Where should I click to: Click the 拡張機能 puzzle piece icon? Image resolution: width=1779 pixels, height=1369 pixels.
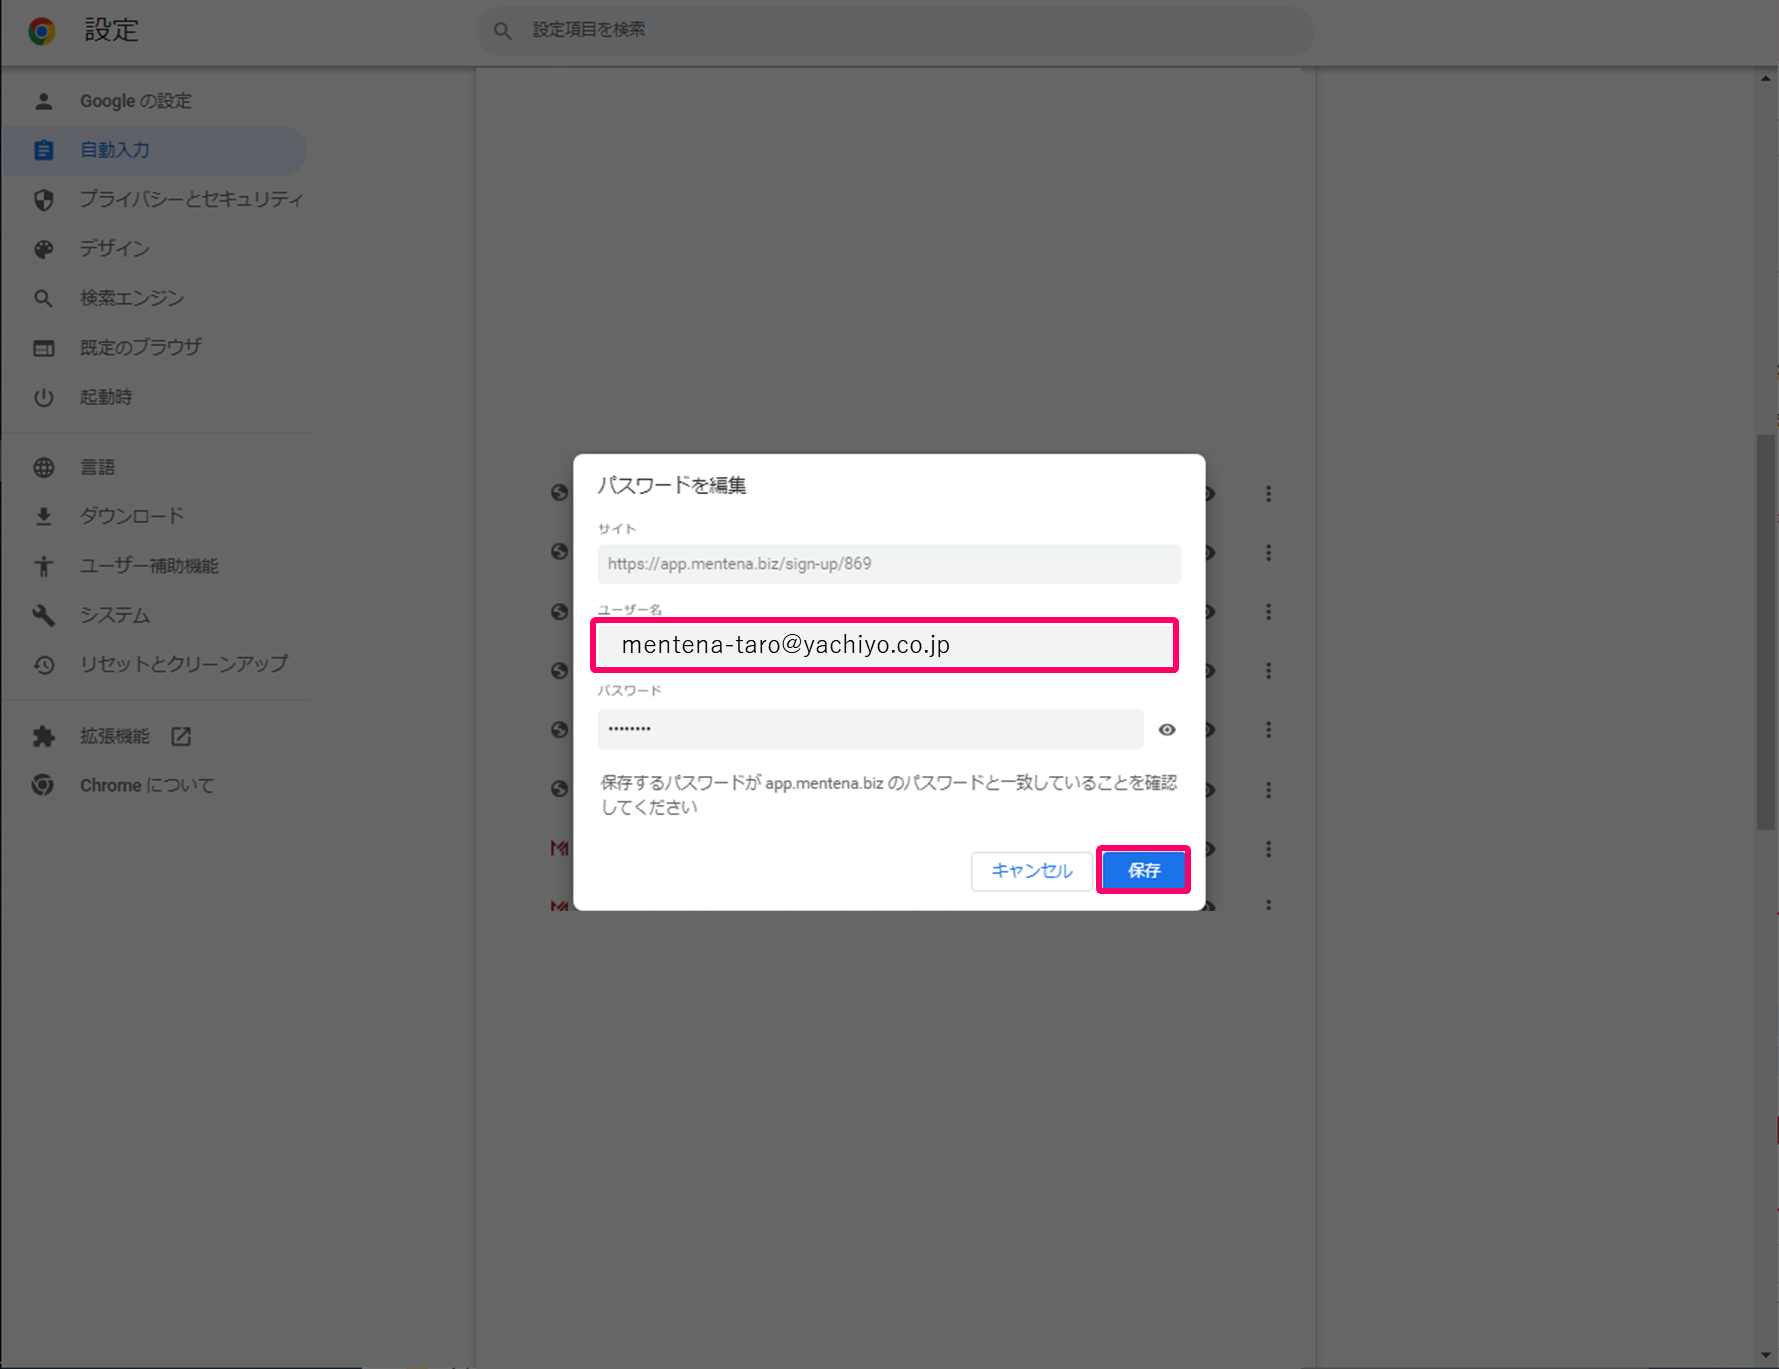pyautogui.click(x=44, y=737)
